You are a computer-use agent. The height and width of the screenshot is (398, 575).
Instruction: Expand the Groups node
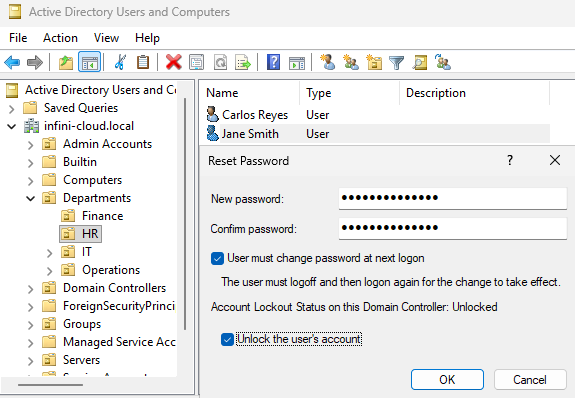coord(30,325)
